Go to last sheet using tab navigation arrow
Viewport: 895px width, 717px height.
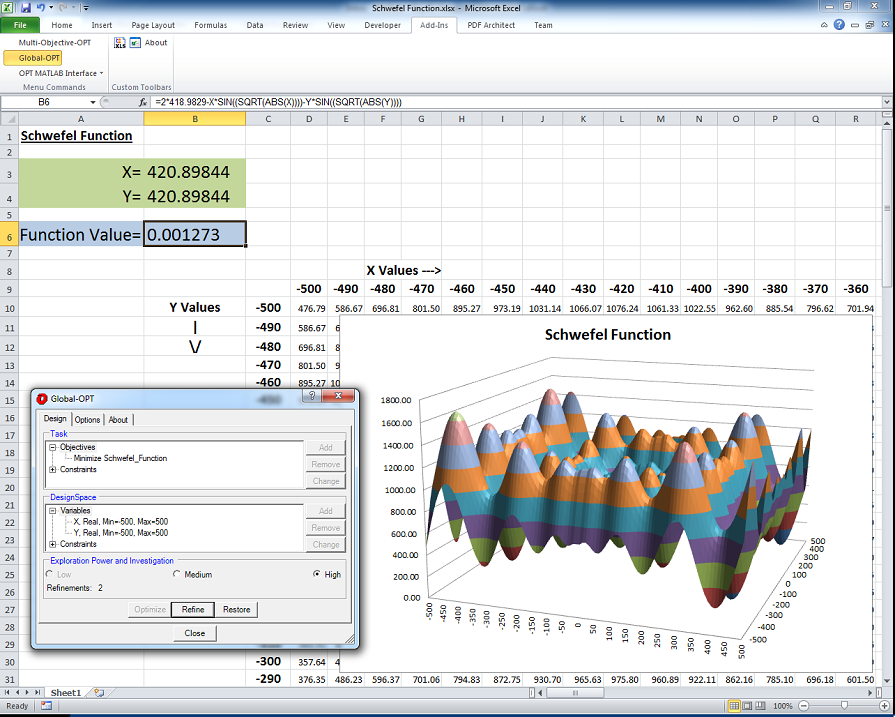37,692
